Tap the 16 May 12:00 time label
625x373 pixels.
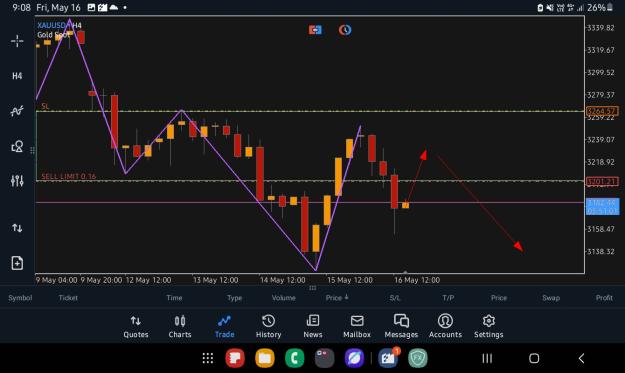417,280
